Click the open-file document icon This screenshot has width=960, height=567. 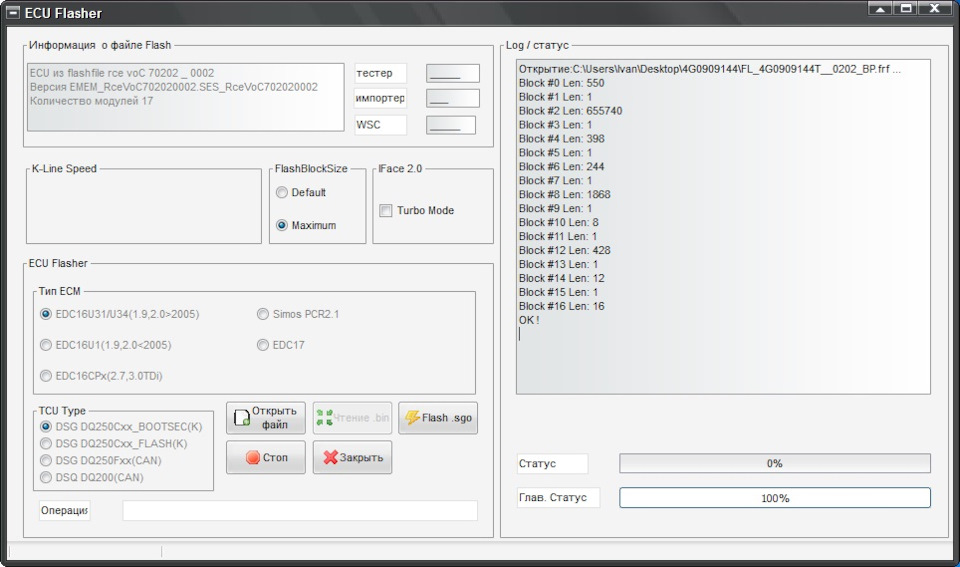[242, 418]
